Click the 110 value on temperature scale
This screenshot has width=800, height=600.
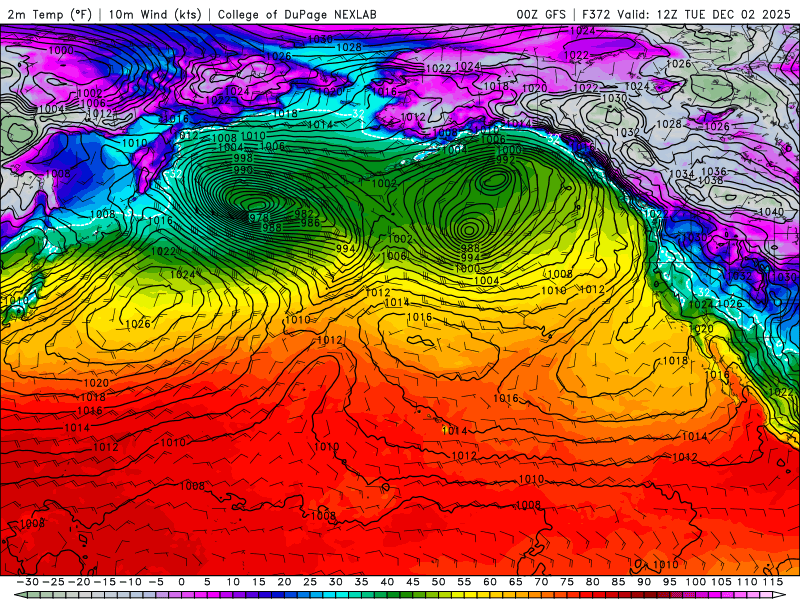coord(747,582)
